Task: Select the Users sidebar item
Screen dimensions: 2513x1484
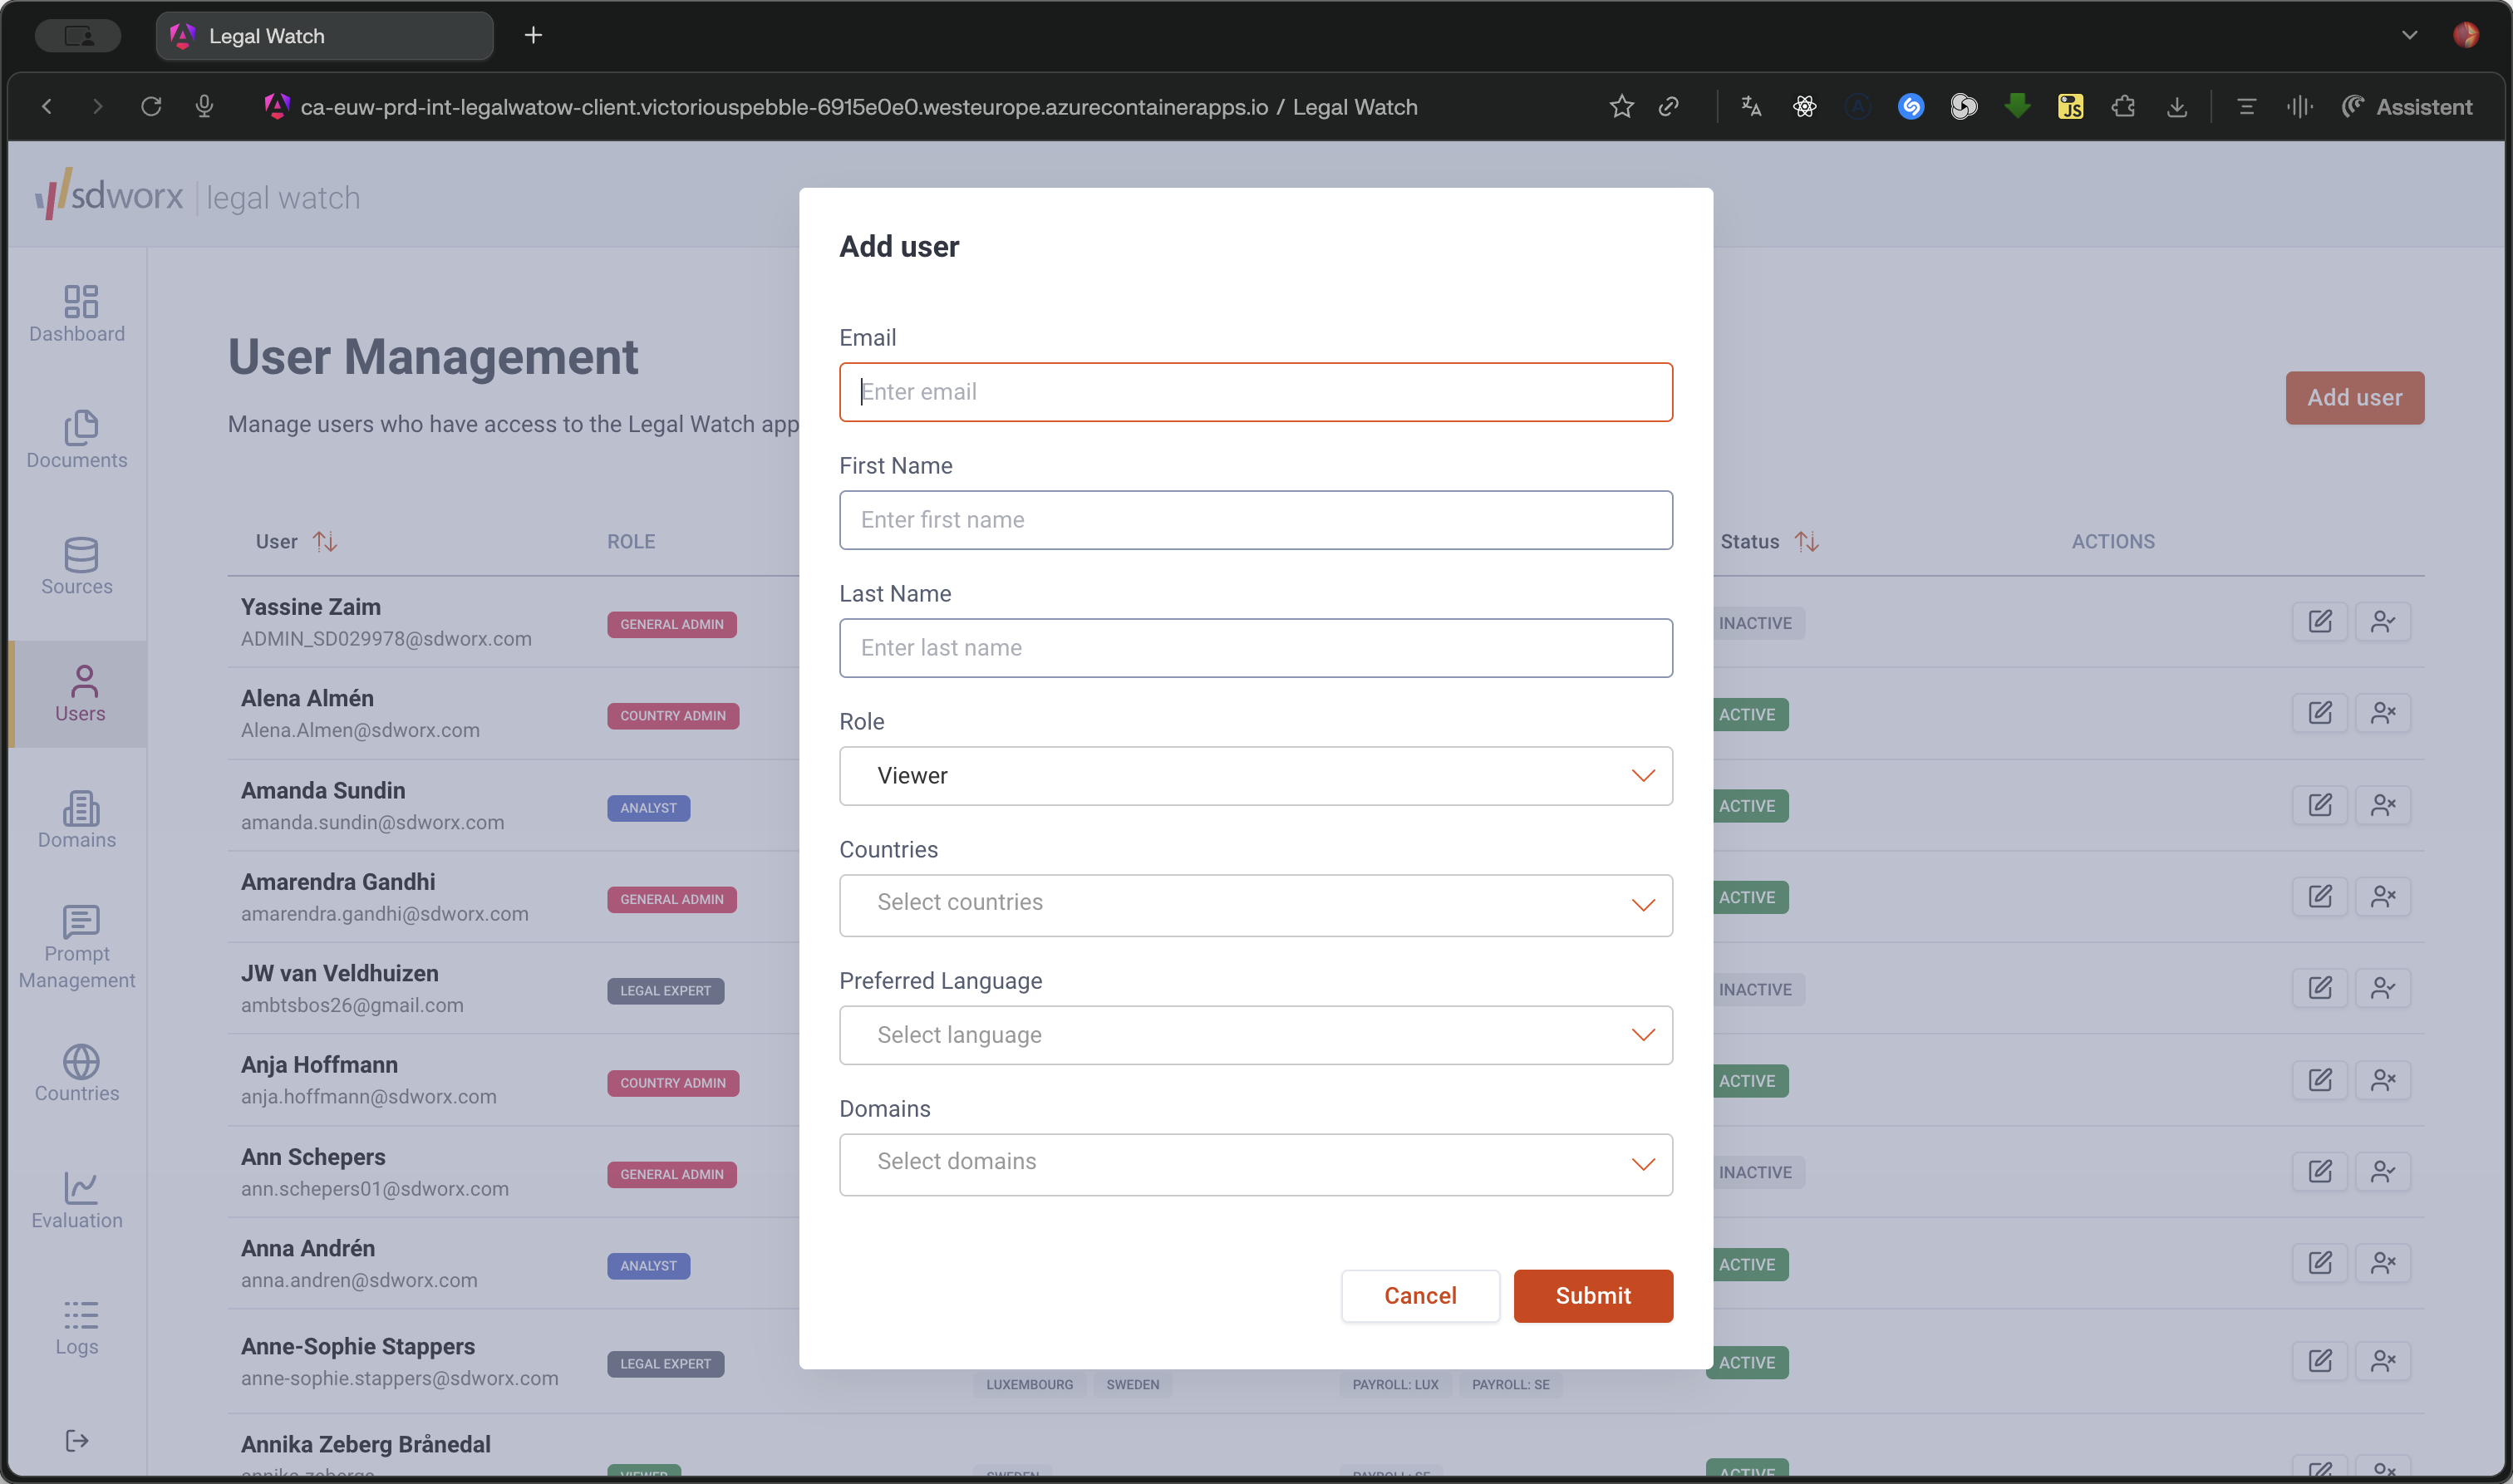Action: (79, 693)
